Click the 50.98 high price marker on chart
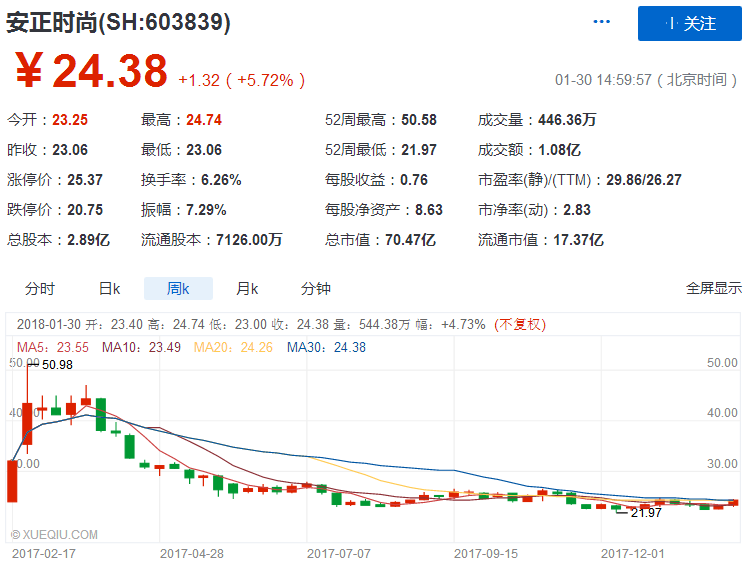Screen dimensions: 746x562 coord(57,365)
